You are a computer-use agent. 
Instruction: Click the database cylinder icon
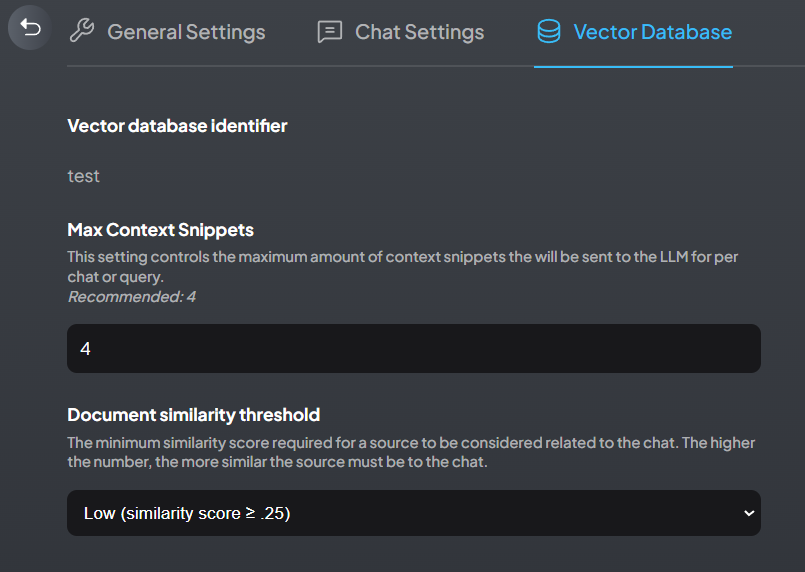pyautogui.click(x=548, y=32)
